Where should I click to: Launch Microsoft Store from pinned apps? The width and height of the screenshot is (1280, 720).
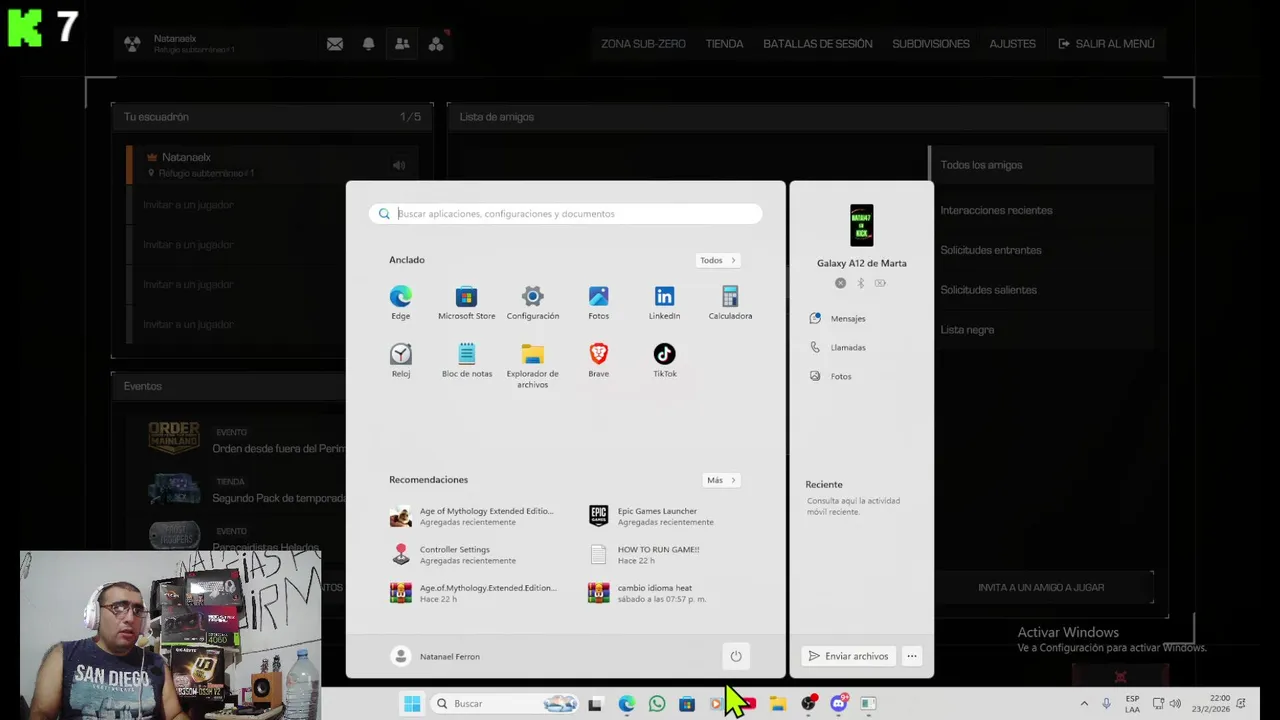click(x=466, y=302)
